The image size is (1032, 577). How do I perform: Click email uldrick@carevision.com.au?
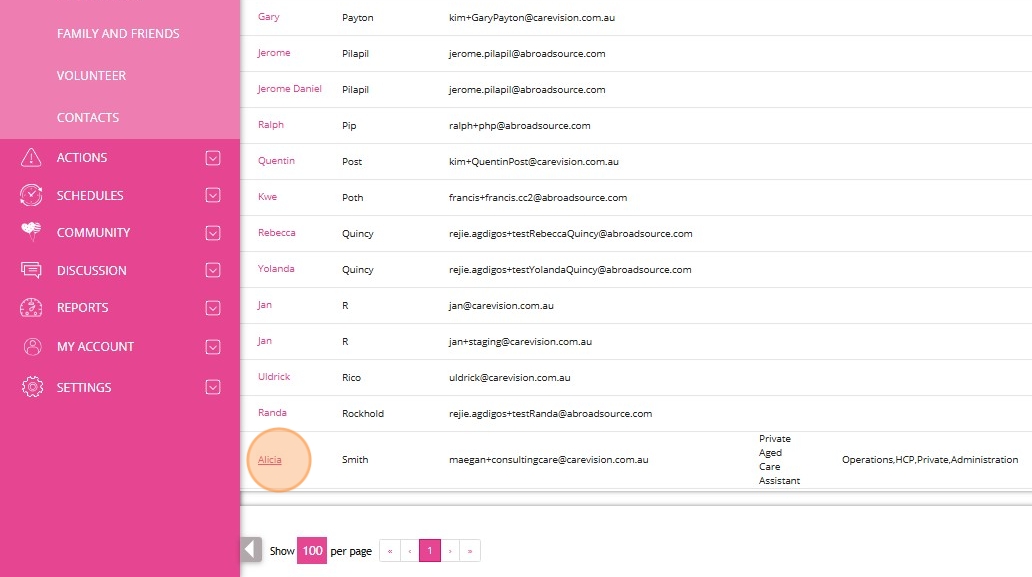[x=509, y=378]
